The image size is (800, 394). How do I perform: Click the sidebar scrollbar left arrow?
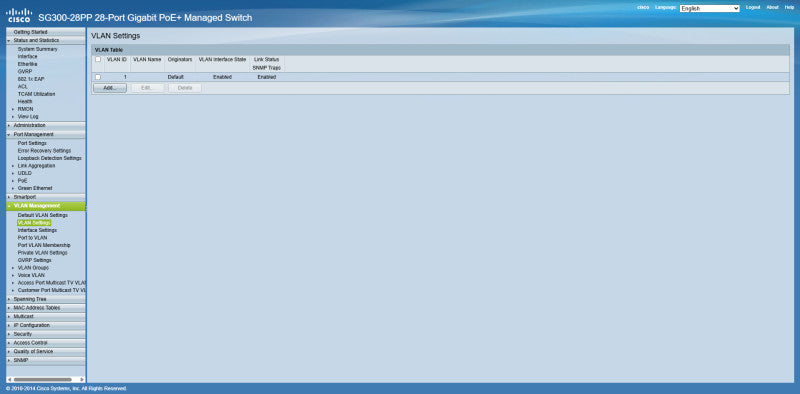[x=9, y=380]
